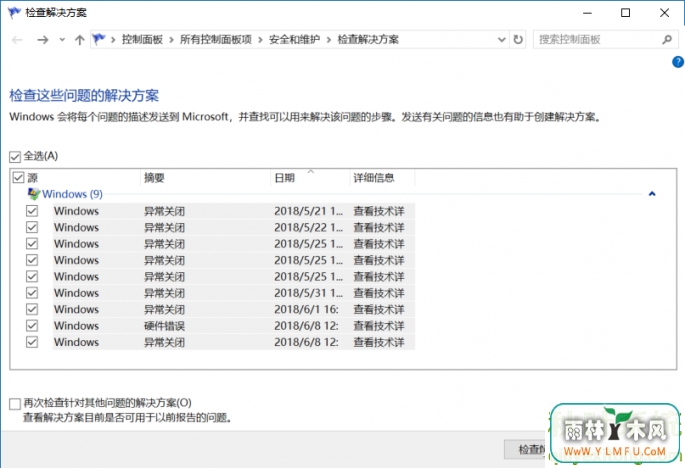
Task: Click the back navigation arrow
Action: pos(17,40)
